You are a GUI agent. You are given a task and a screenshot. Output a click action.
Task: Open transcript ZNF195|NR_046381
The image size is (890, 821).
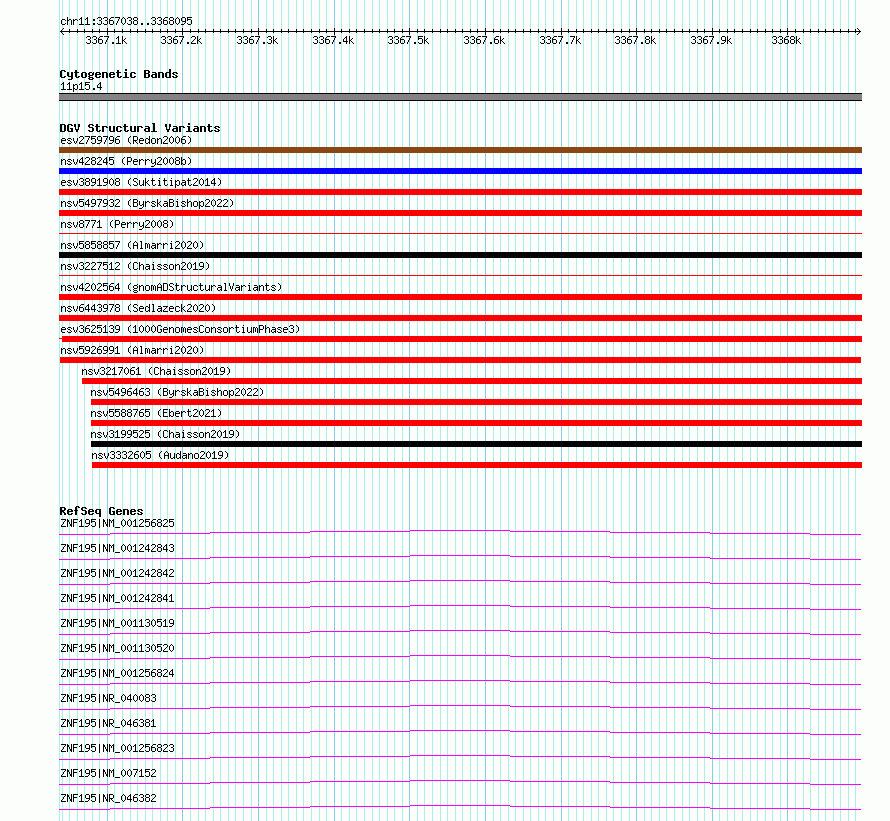[108, 723]
